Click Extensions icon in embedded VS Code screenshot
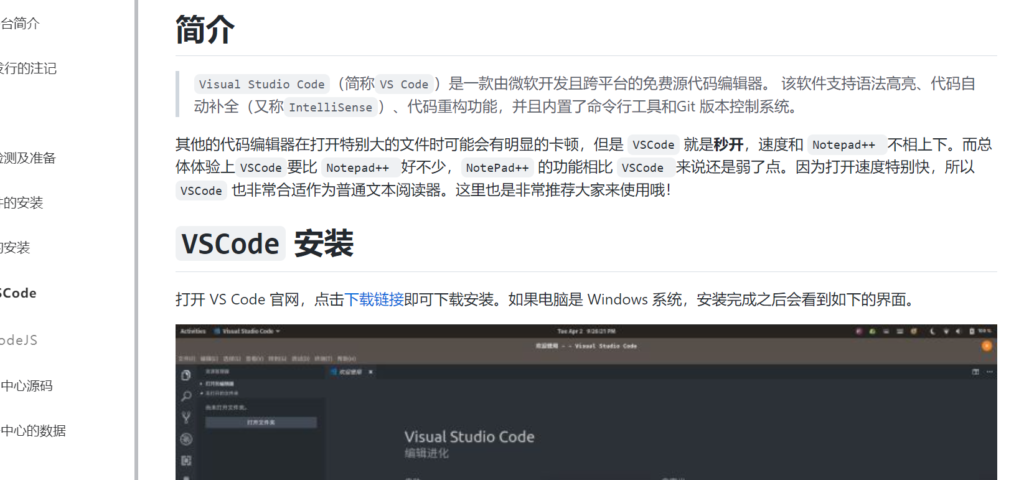 (186, 461)
